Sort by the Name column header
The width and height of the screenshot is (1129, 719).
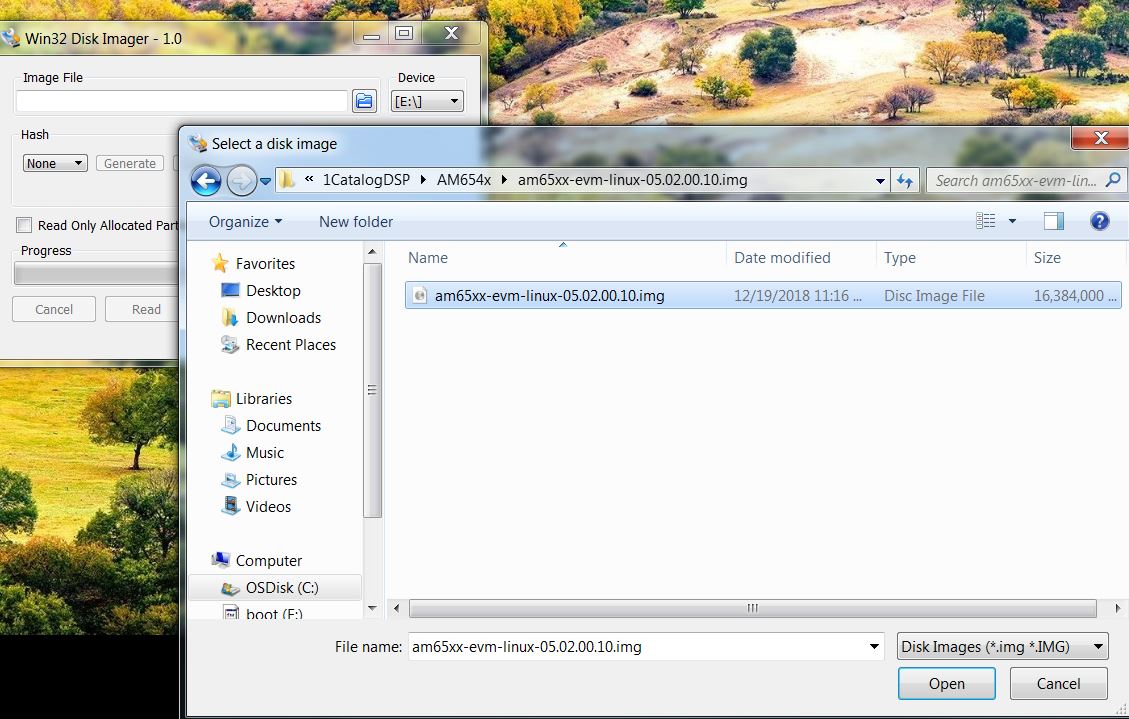pos(428,258)
